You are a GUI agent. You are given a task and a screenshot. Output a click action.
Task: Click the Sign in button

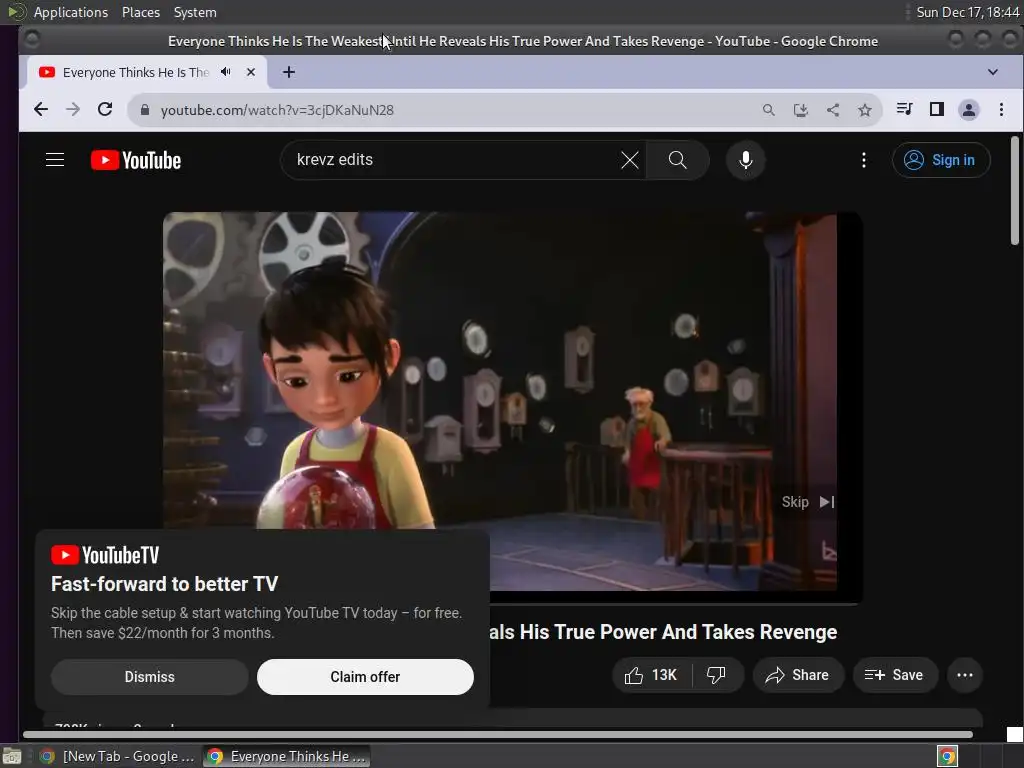(x=940, y=160)
